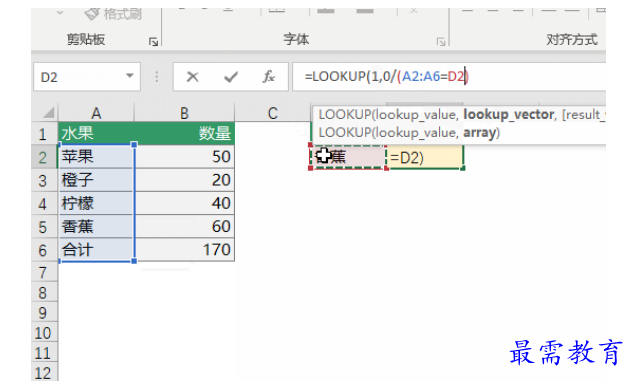The width and height of the screenshot is (631, 384).
Task: Expand dropdown arrow beside Format Painter
Action: (x=60, y=13)
